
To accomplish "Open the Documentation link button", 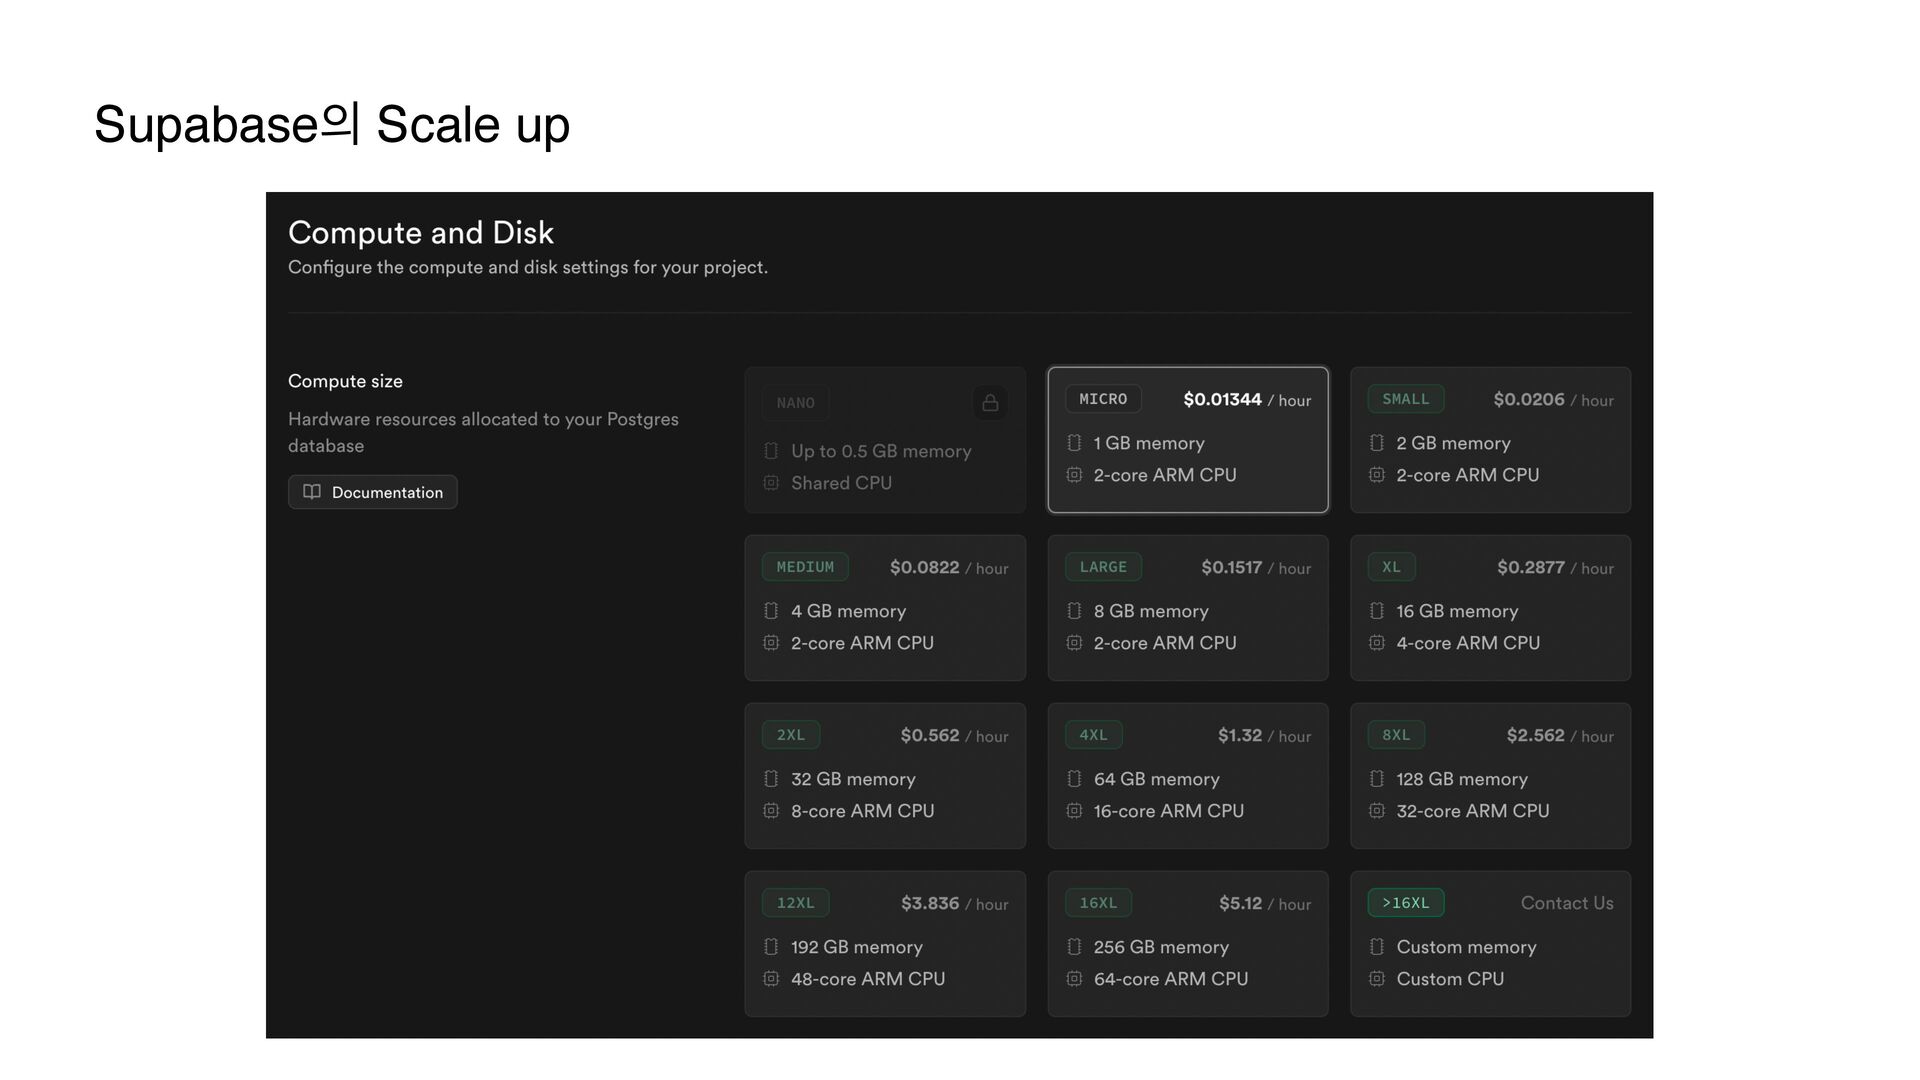I will click(372, 492).
